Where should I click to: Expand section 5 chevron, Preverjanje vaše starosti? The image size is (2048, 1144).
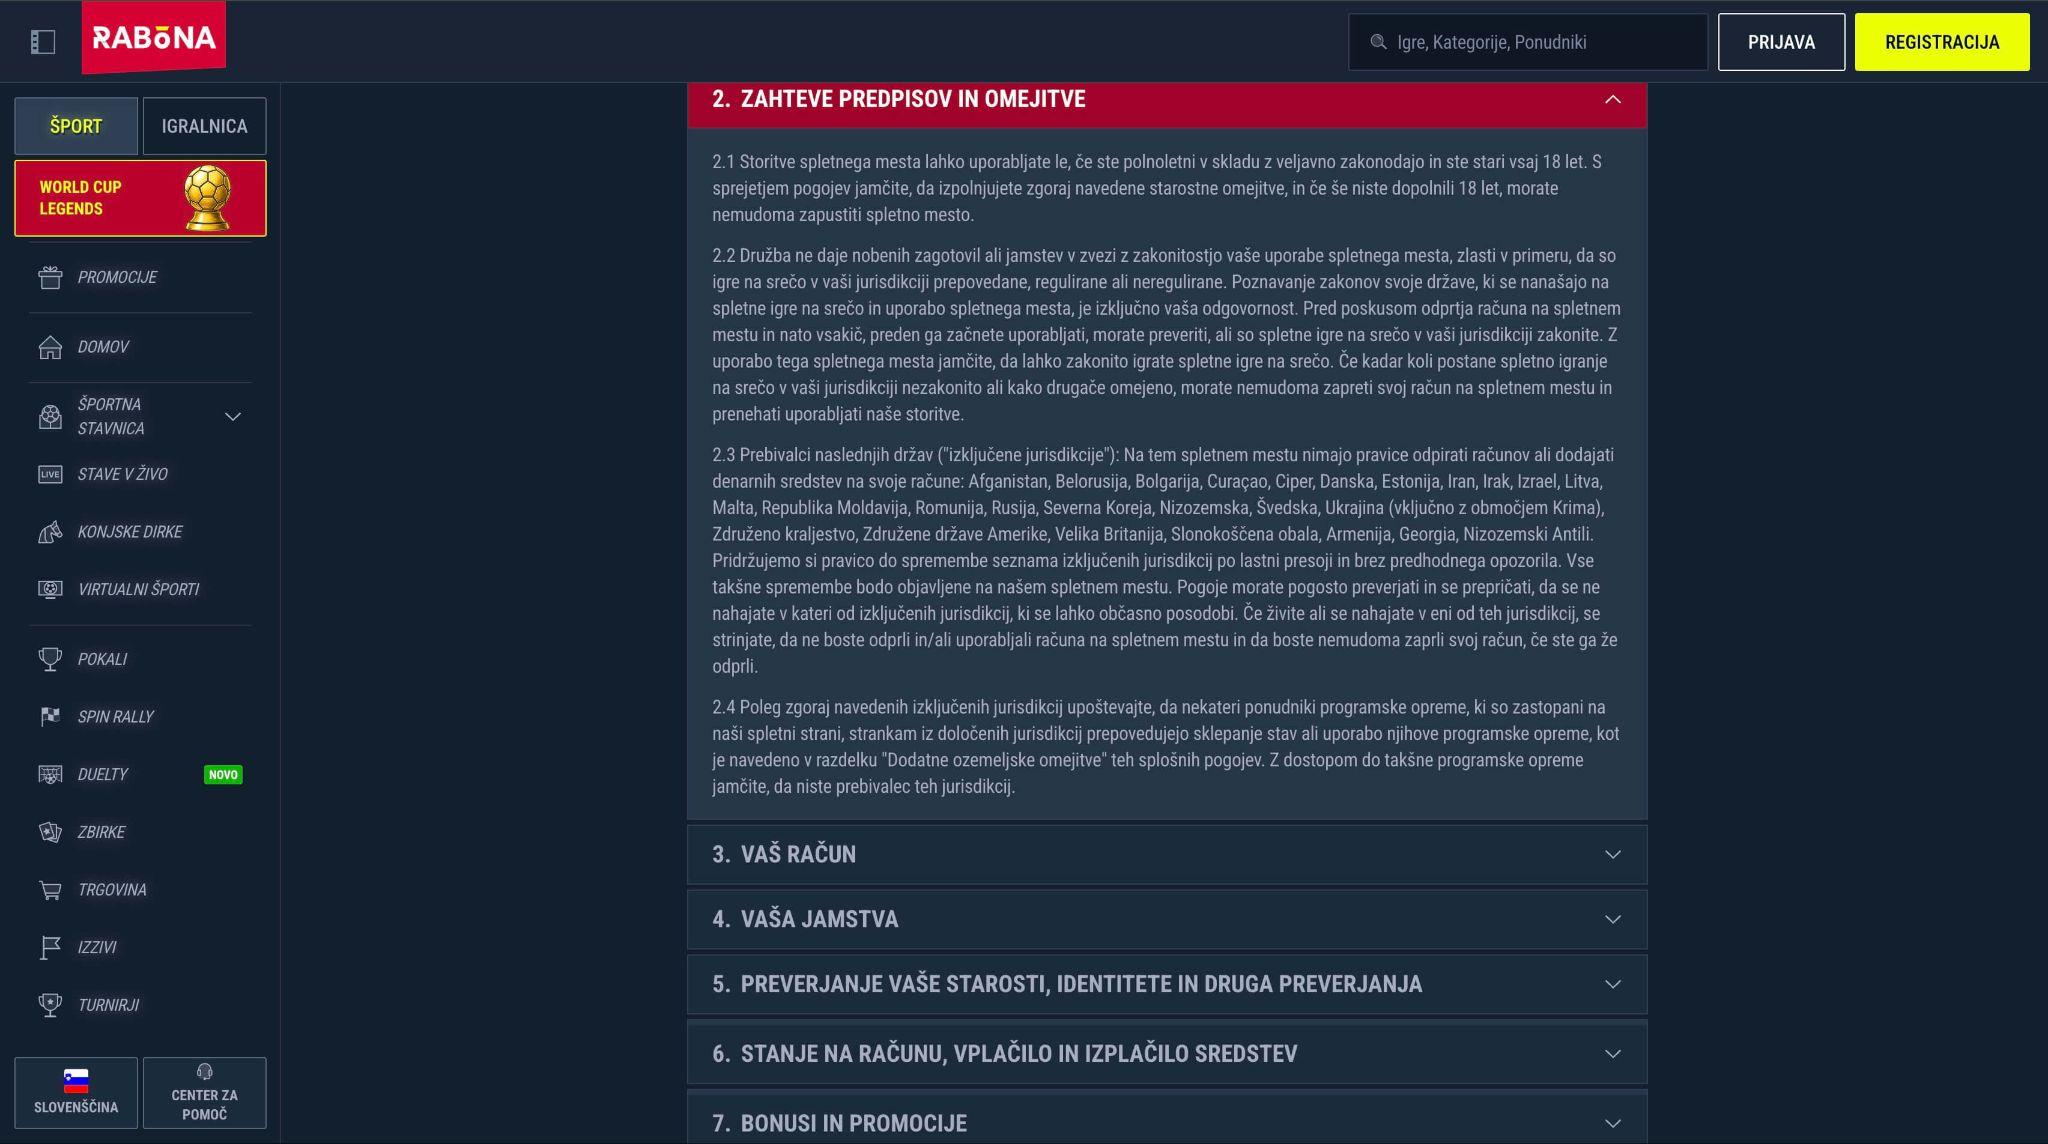click(1612, 984)
